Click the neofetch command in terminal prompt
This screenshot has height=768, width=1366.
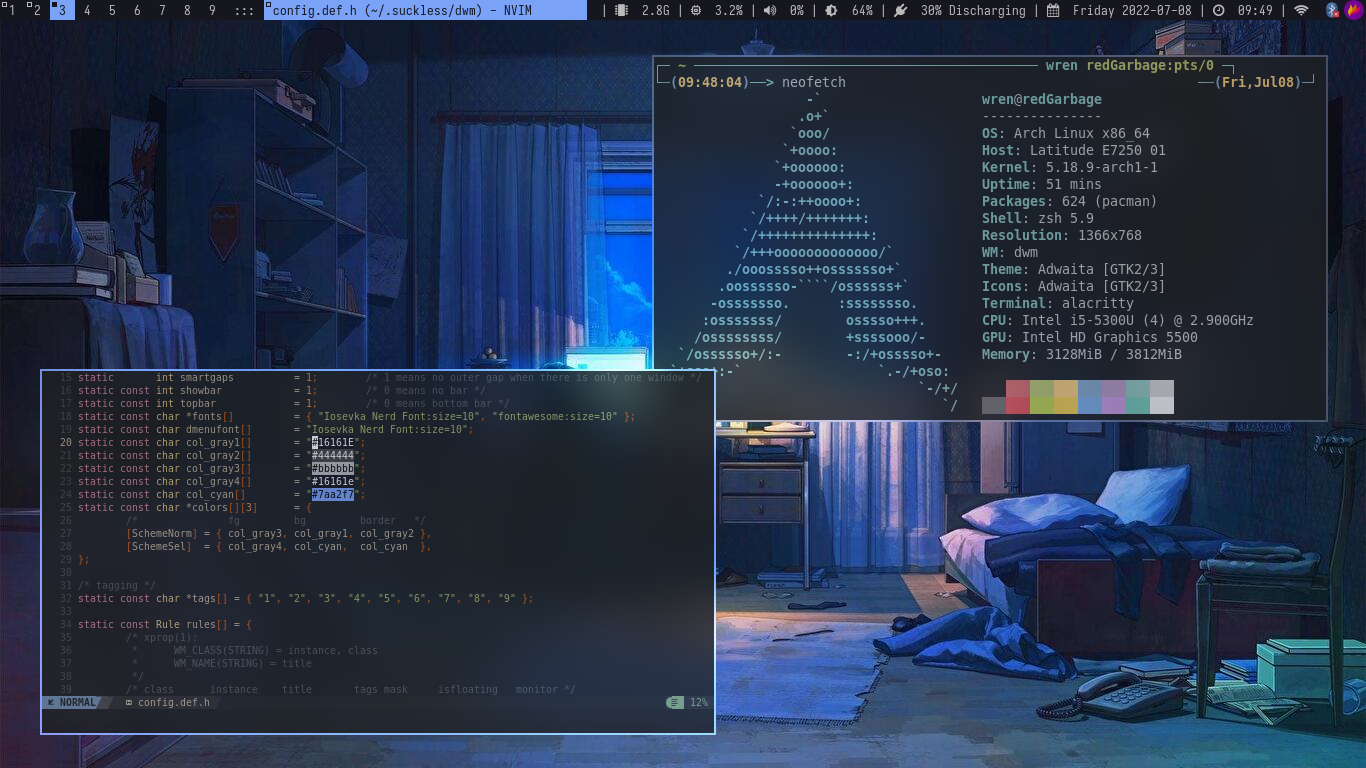814,82
